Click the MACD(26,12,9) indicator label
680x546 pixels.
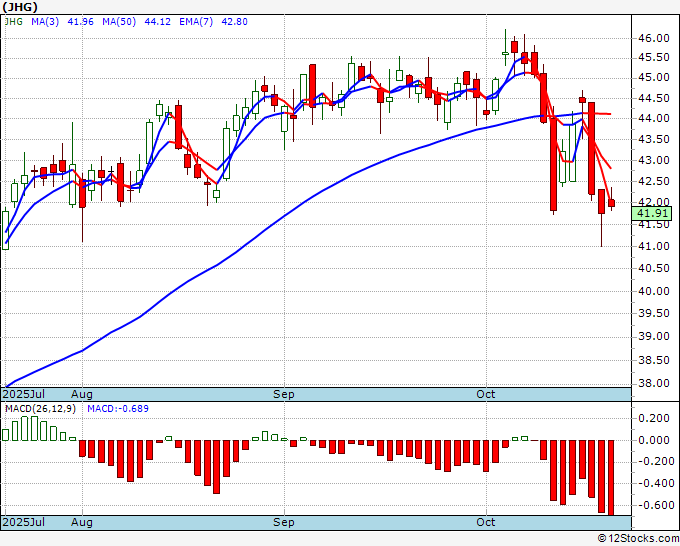click(40, 409)
